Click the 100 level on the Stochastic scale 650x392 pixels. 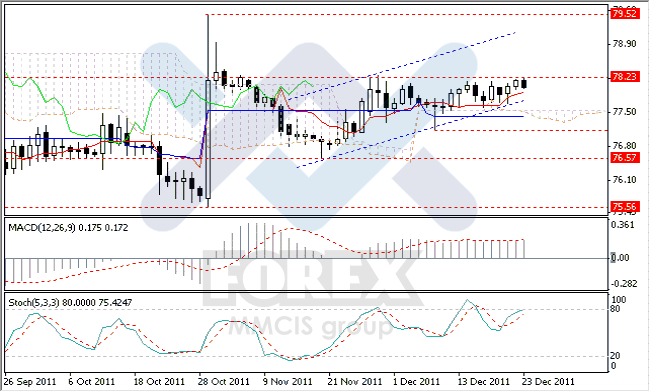(x=619, y=300)
